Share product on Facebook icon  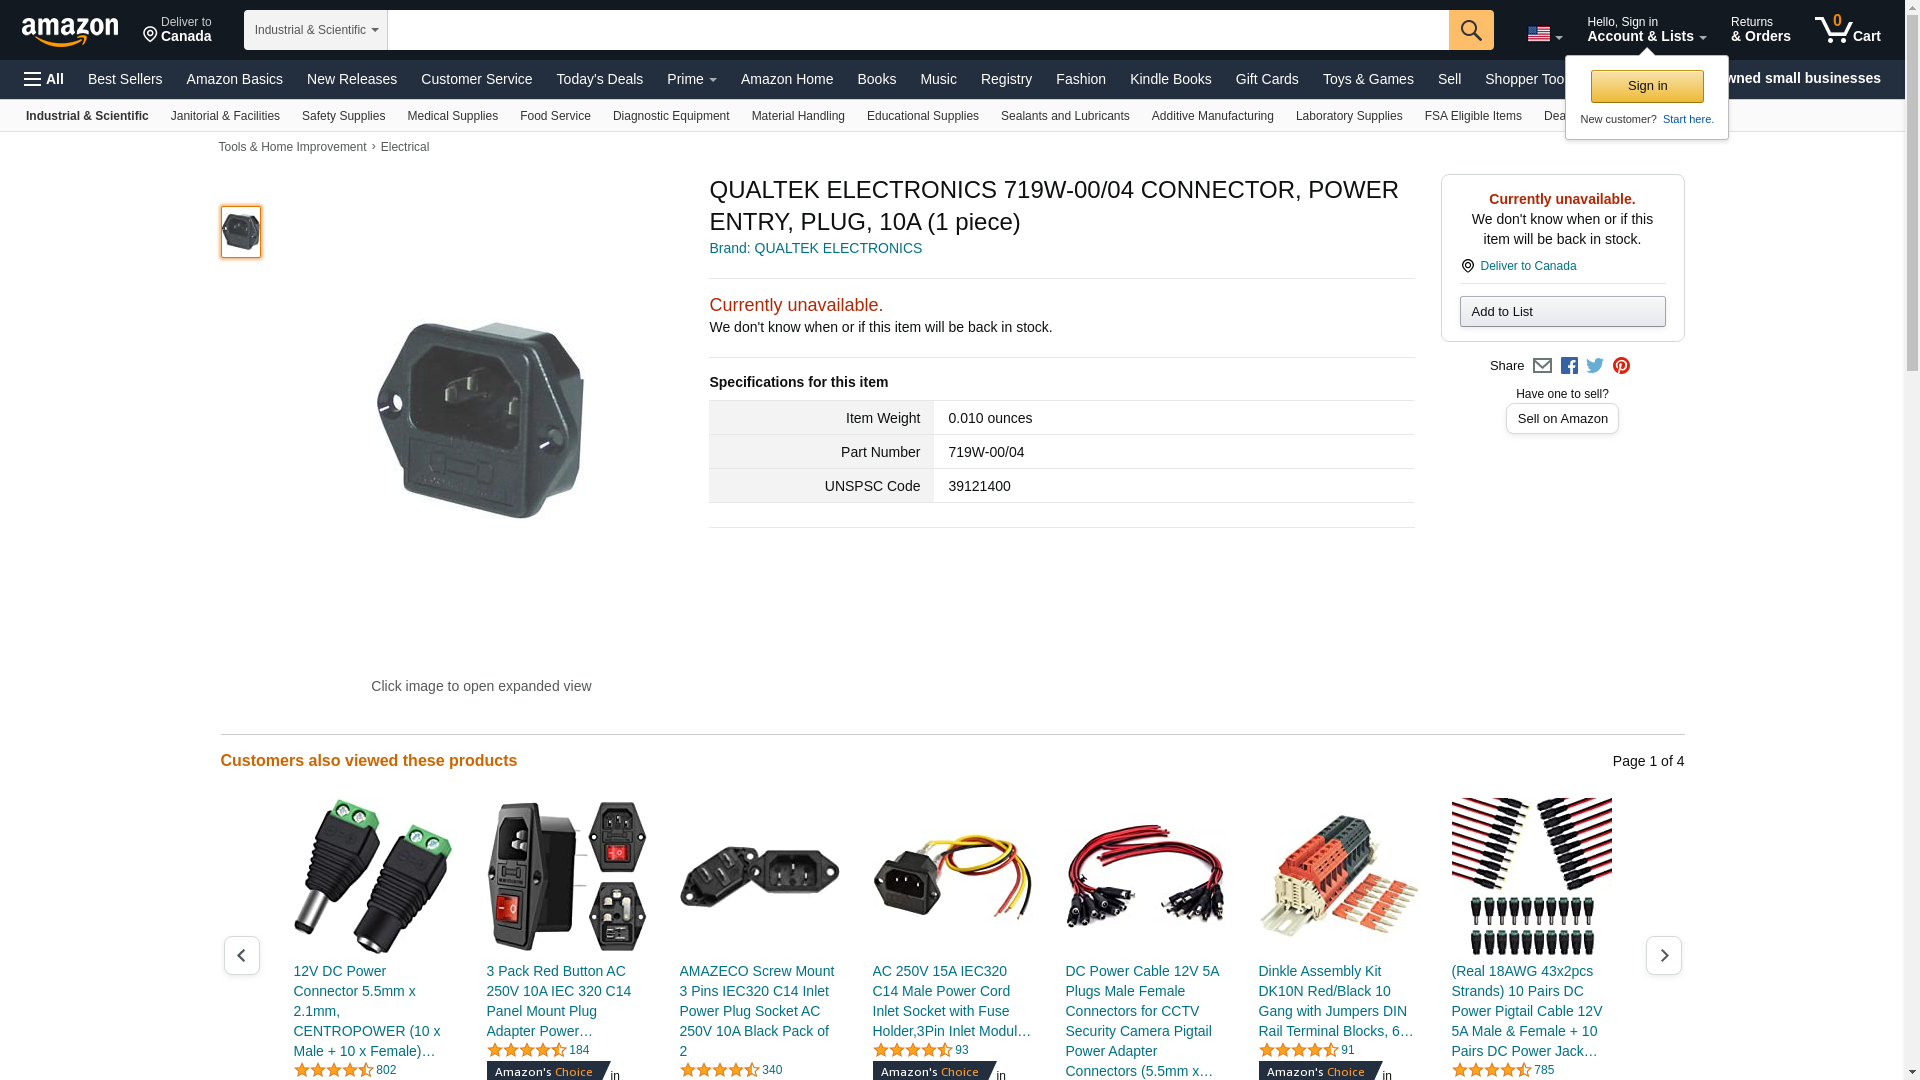click(x=1569, y=366)
